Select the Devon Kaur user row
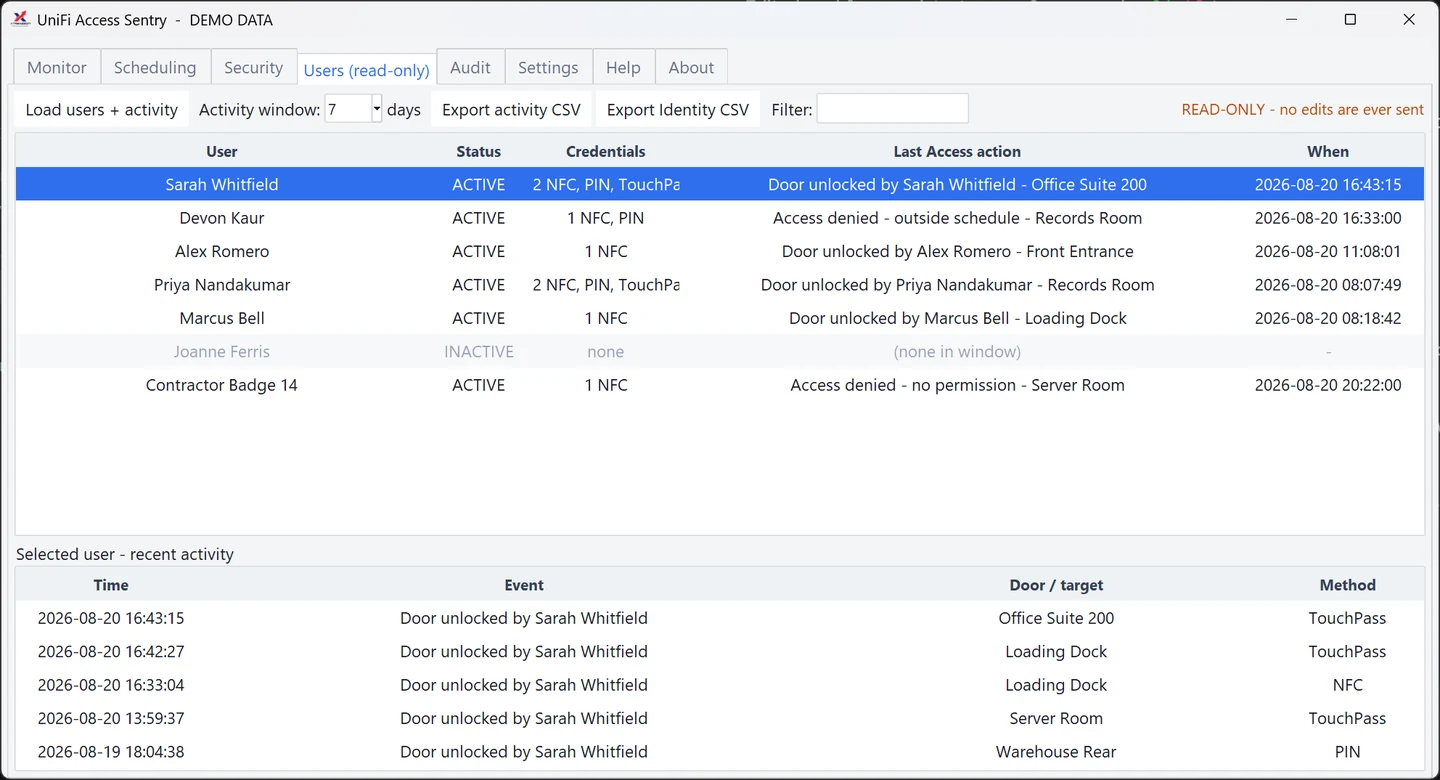This screenshot has height=780, width=1440. coord(720,218)
